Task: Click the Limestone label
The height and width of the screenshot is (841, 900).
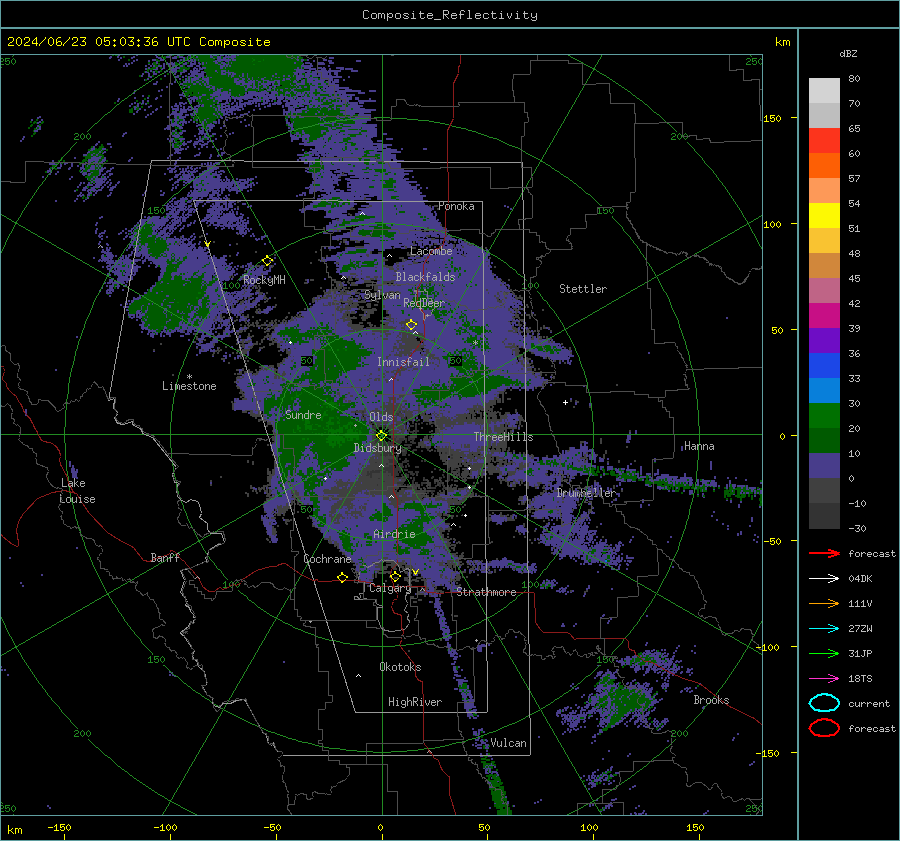Action: tap(189, 386)
